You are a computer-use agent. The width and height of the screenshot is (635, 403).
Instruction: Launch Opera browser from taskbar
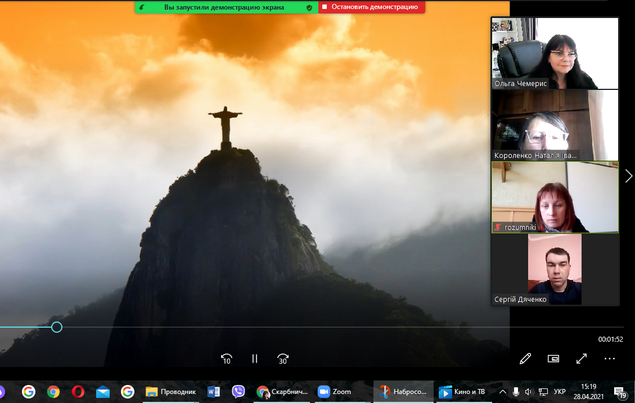[78, 392]
